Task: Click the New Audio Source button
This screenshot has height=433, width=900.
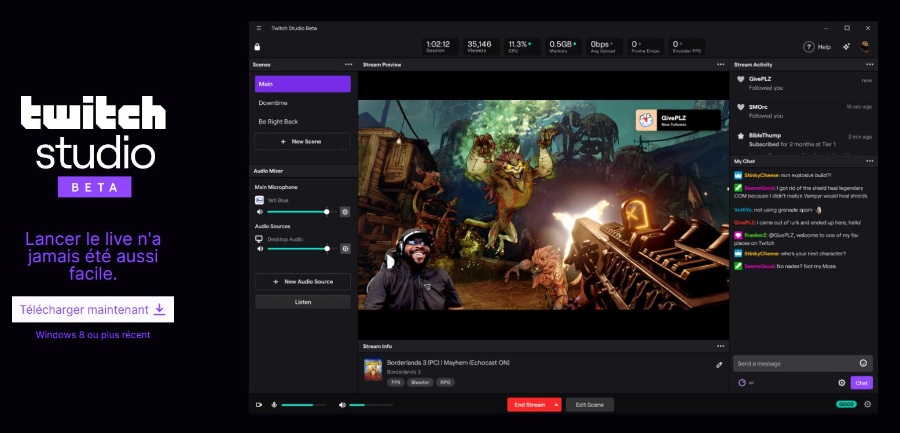Action: click(x=302, y=282)
